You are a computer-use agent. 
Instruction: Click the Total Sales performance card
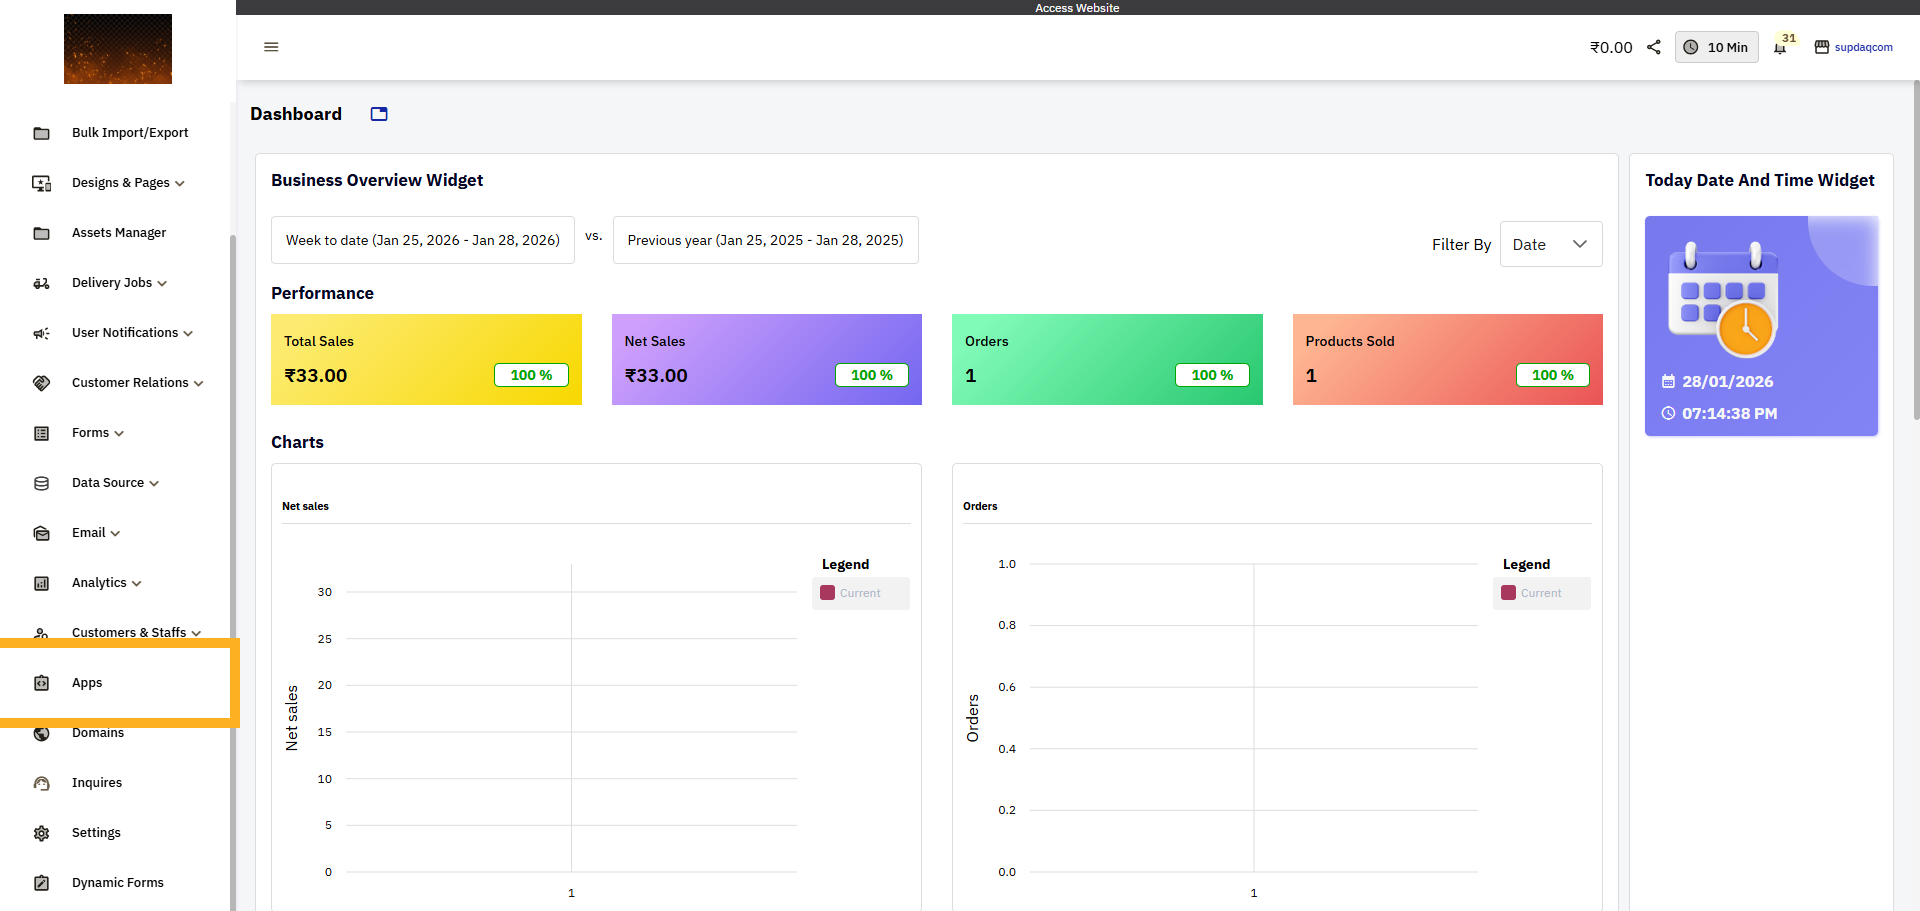click(426, 359)
